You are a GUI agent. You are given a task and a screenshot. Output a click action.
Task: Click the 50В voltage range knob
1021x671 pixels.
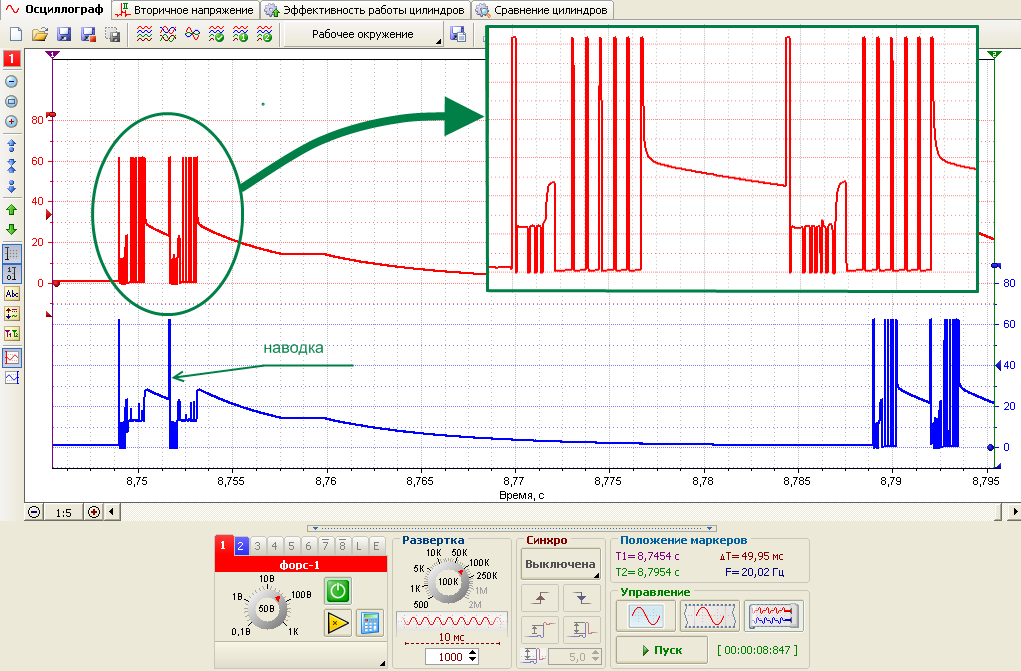tap(266, 608)
